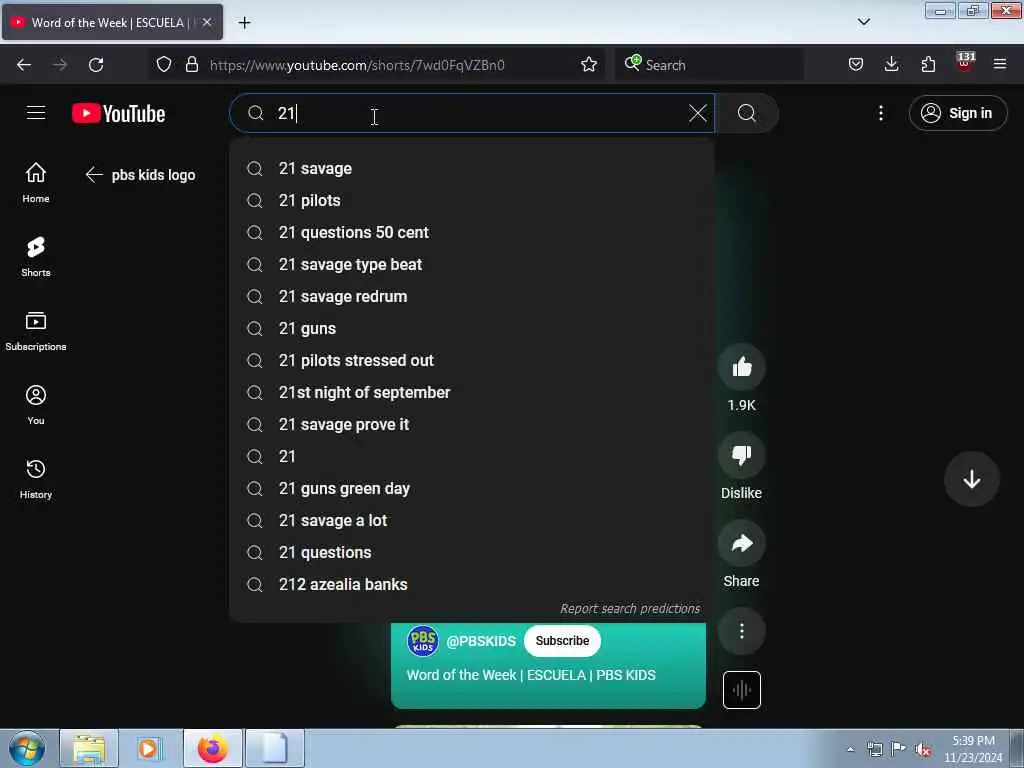
Task: Click the PBS Kids channel avatar
Action: (x=423, y=641)
